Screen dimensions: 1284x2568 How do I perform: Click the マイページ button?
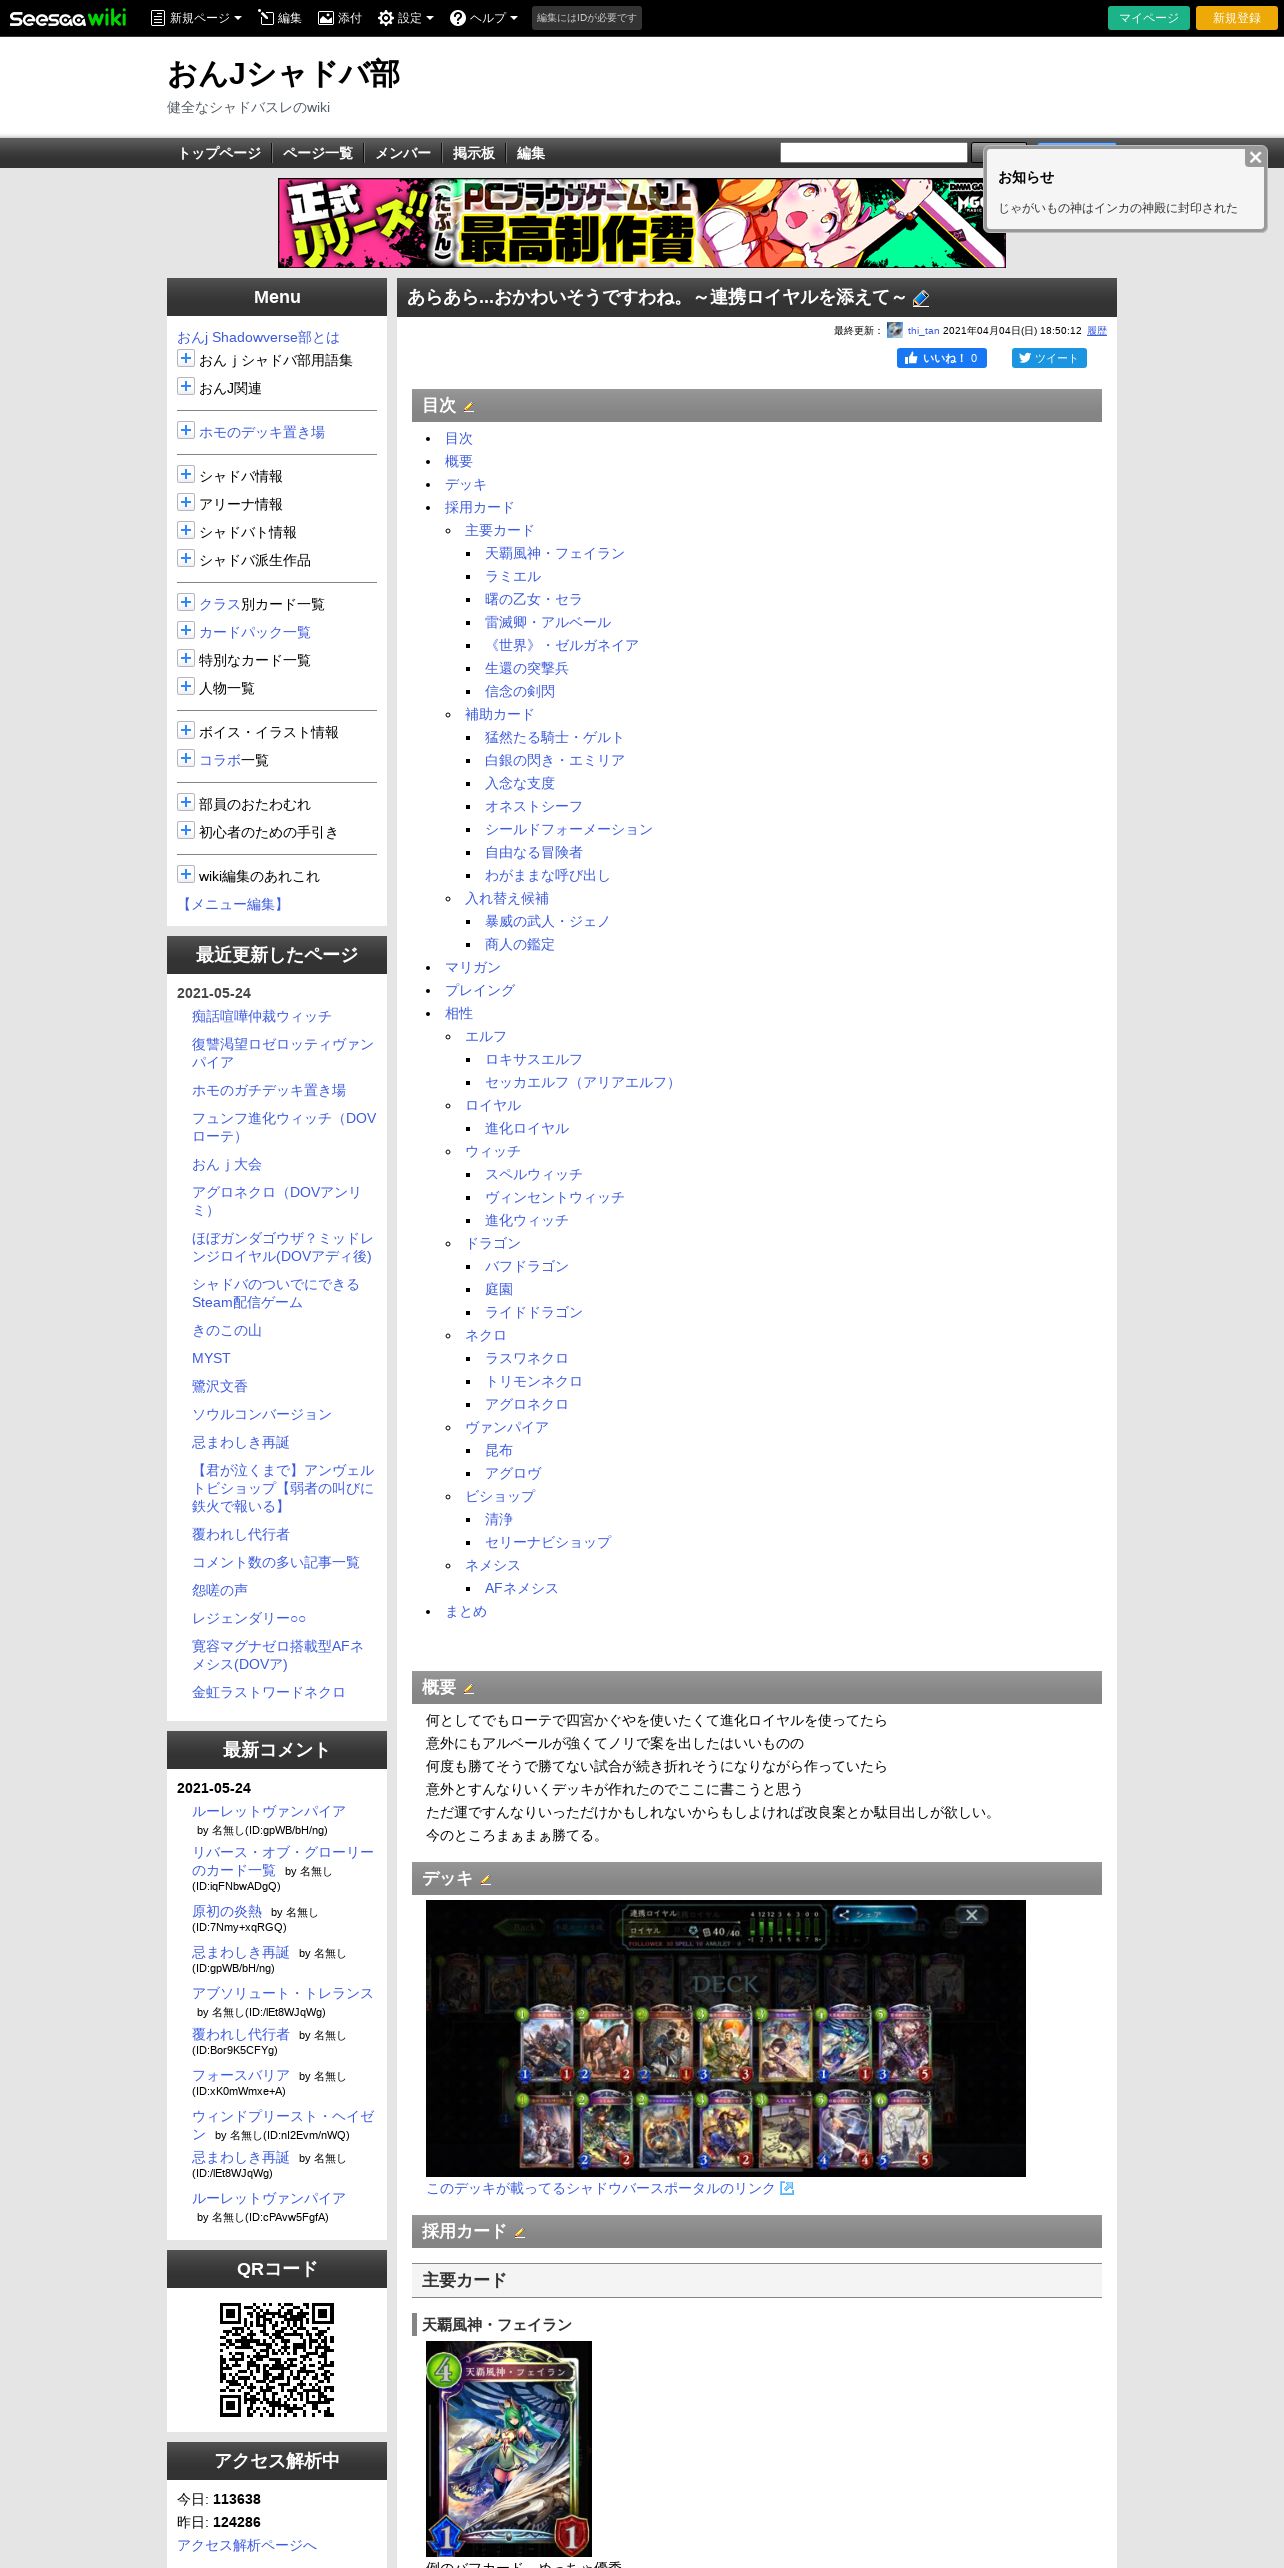point(1148,18)
